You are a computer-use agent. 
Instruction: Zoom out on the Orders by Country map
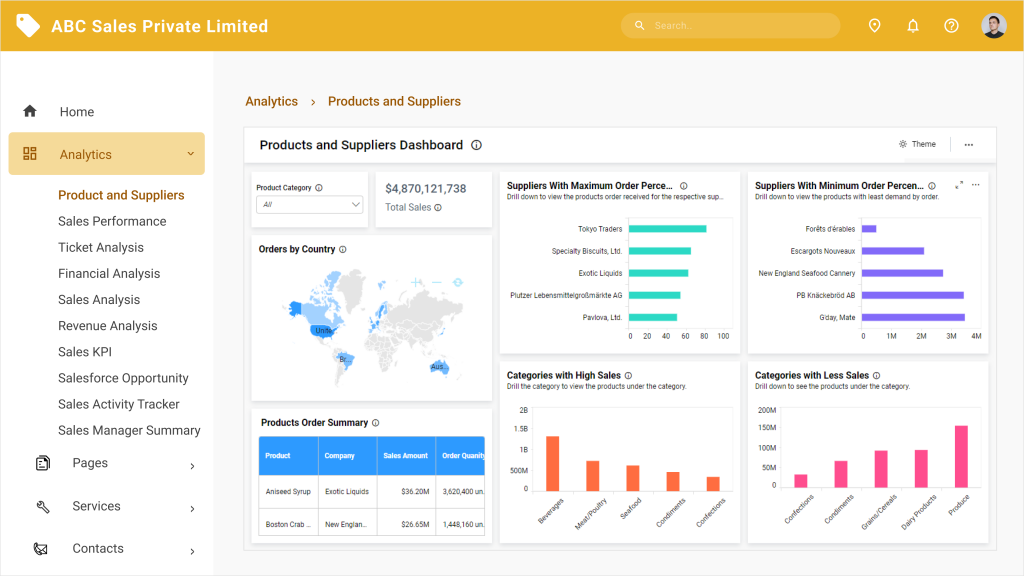click(x=437, y=282)
